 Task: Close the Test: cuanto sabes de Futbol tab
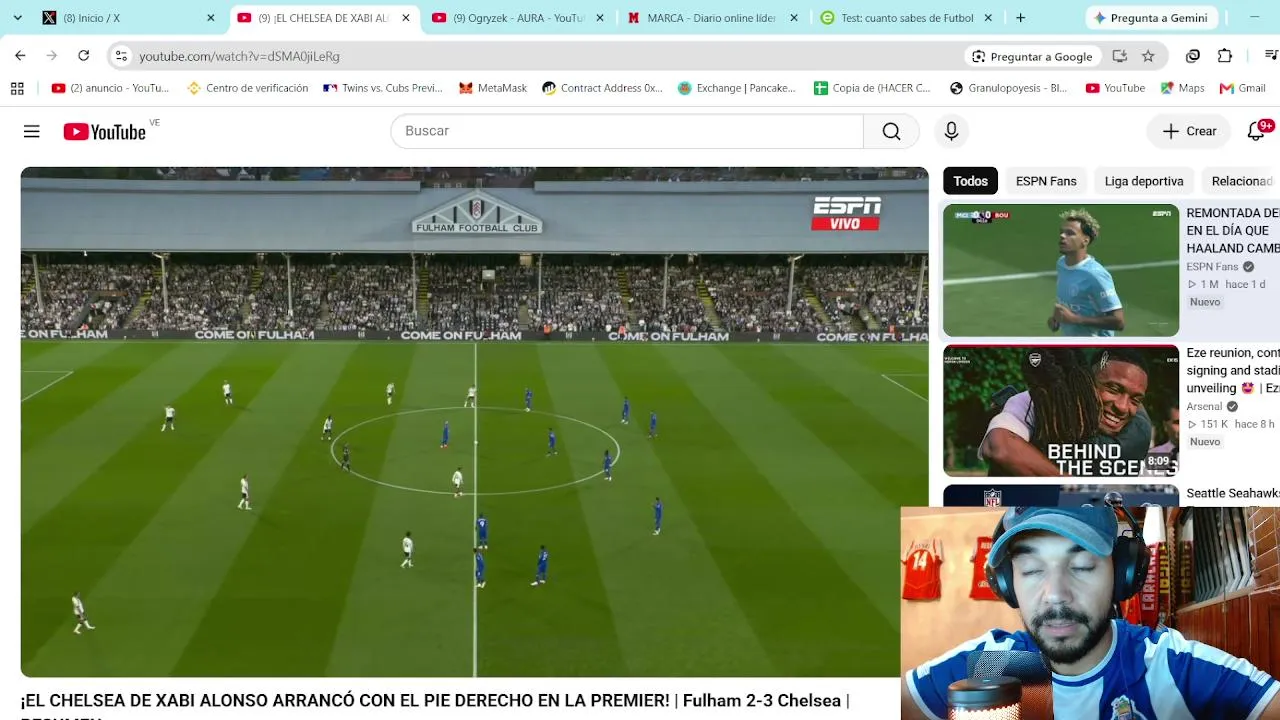(988, 18)
